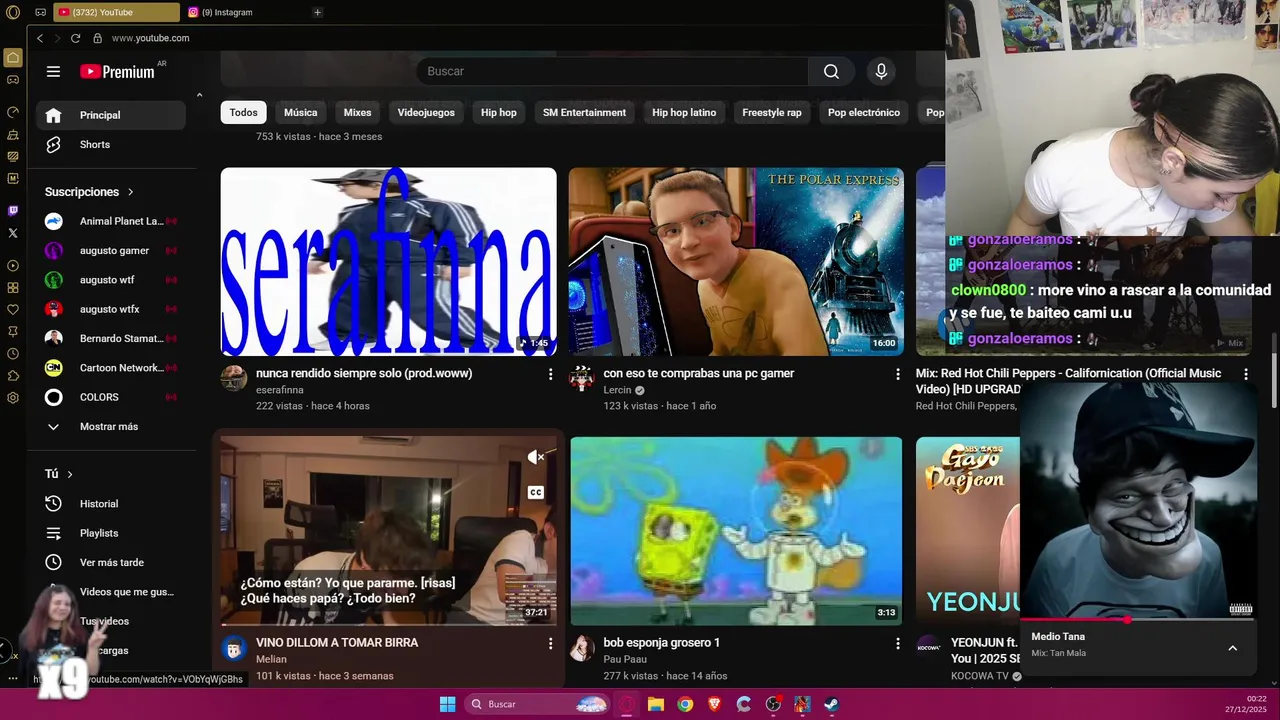Viewport: 1280px width, 720px height.
Task: Click the YouTube Buscar search field
Action: (612, 71)
